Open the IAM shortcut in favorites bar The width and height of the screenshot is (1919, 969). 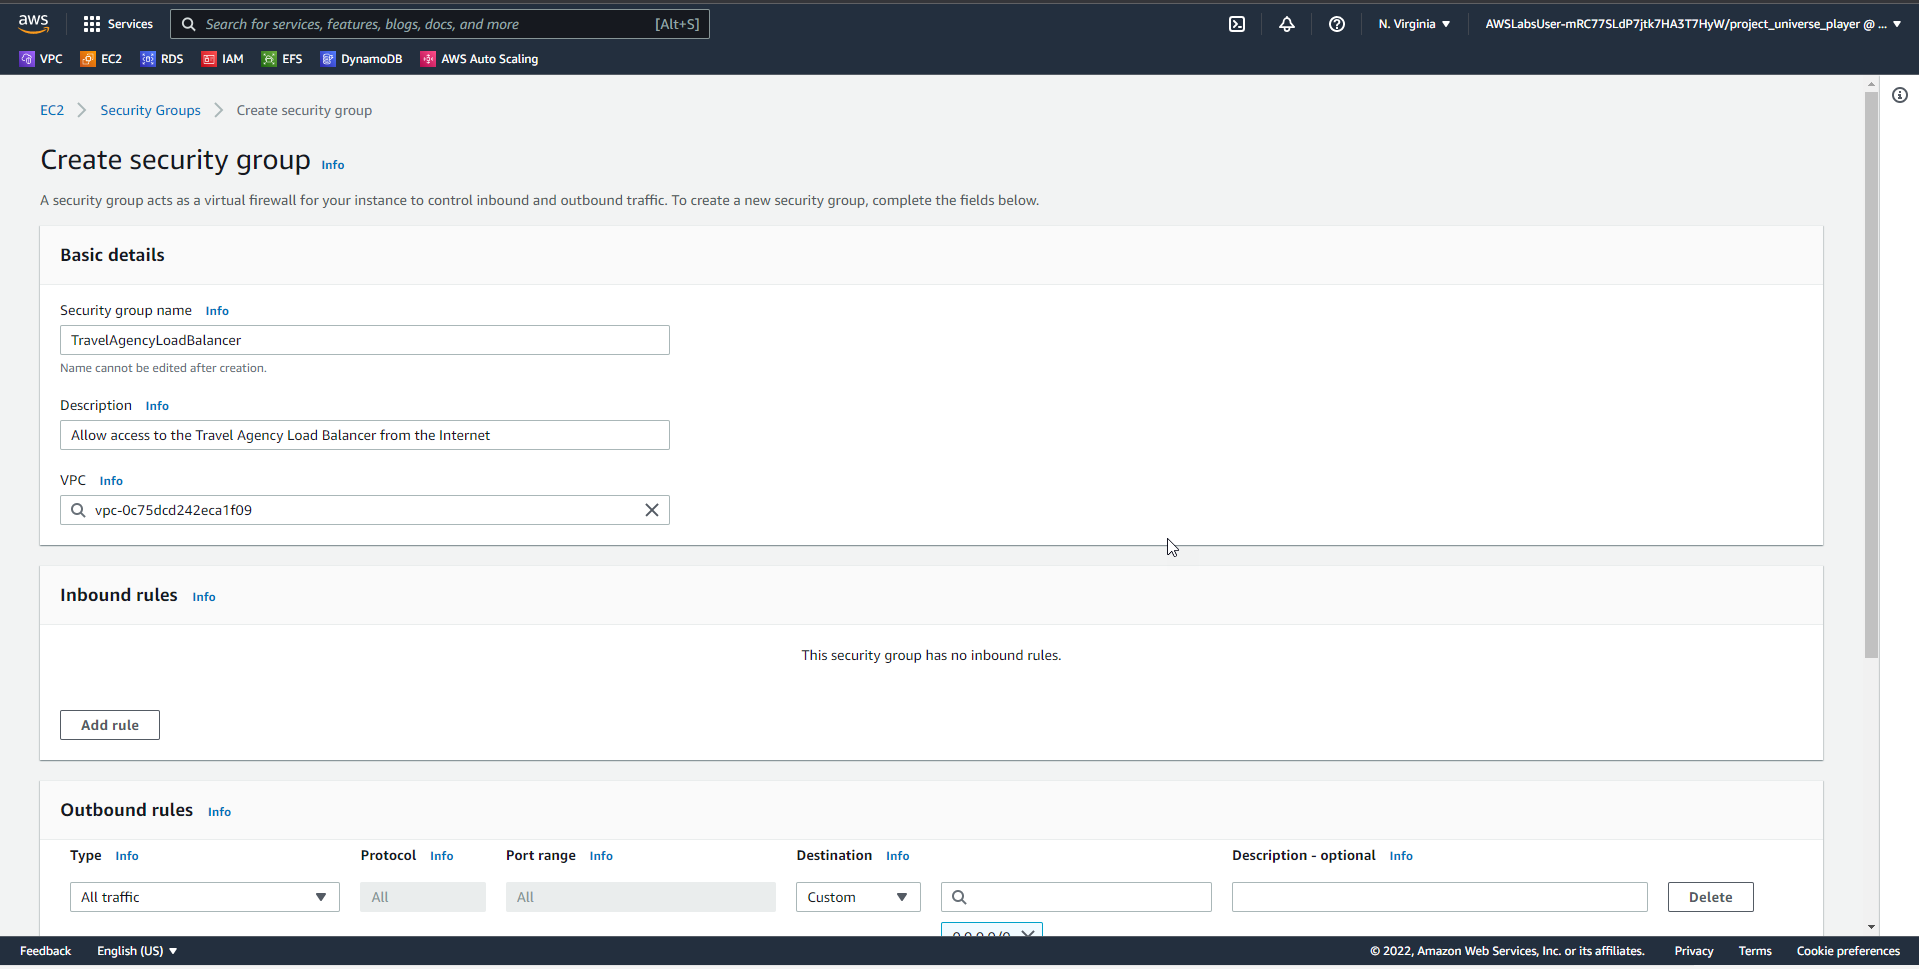(222, 59)
